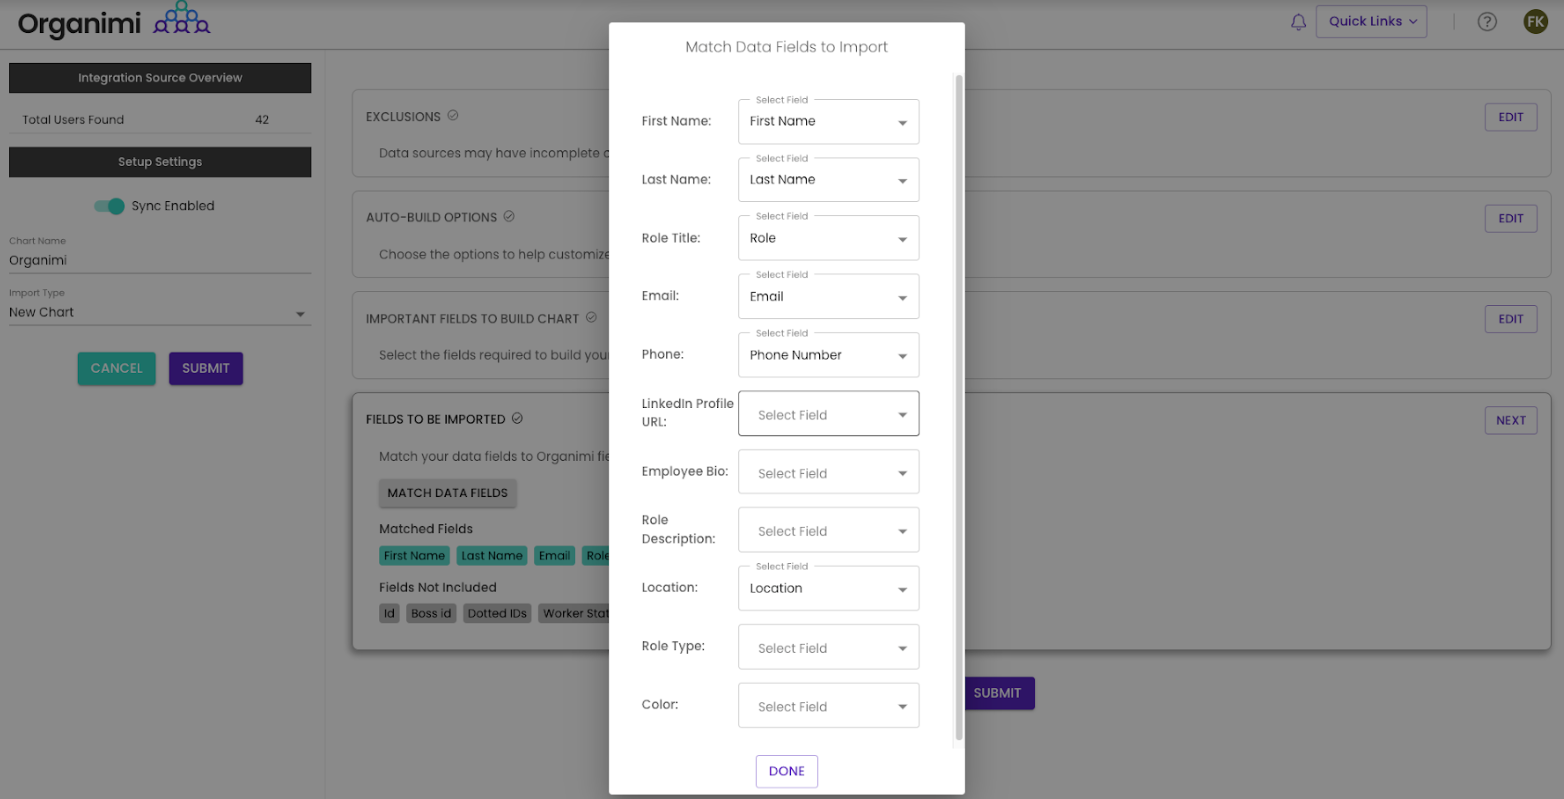The height and width of the screenshot is (799, 1564).
Task: Click MATCH DATA FIELDS
Action: (x=447, y=493)
